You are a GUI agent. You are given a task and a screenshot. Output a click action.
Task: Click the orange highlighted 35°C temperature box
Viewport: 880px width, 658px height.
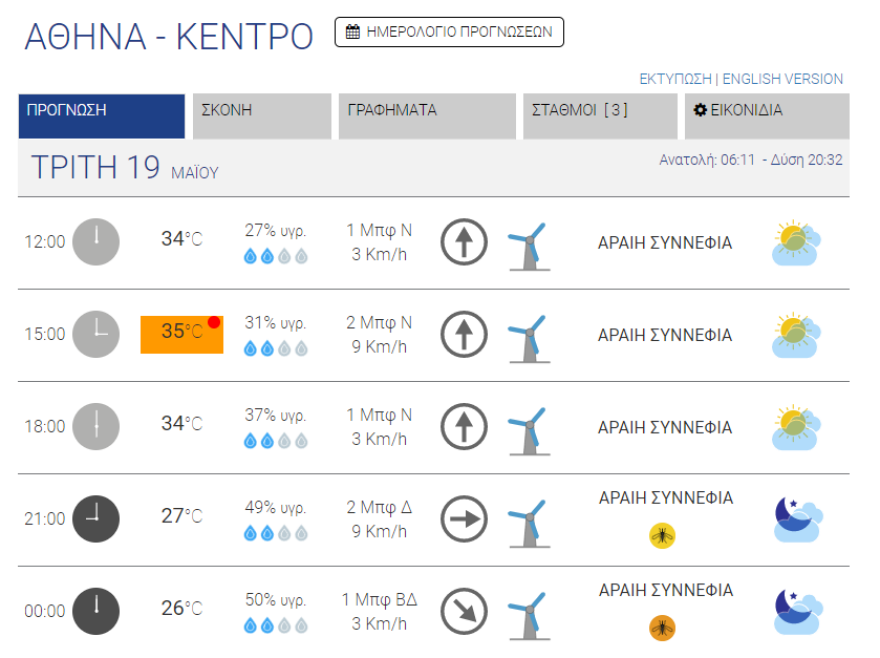(182, 335)
